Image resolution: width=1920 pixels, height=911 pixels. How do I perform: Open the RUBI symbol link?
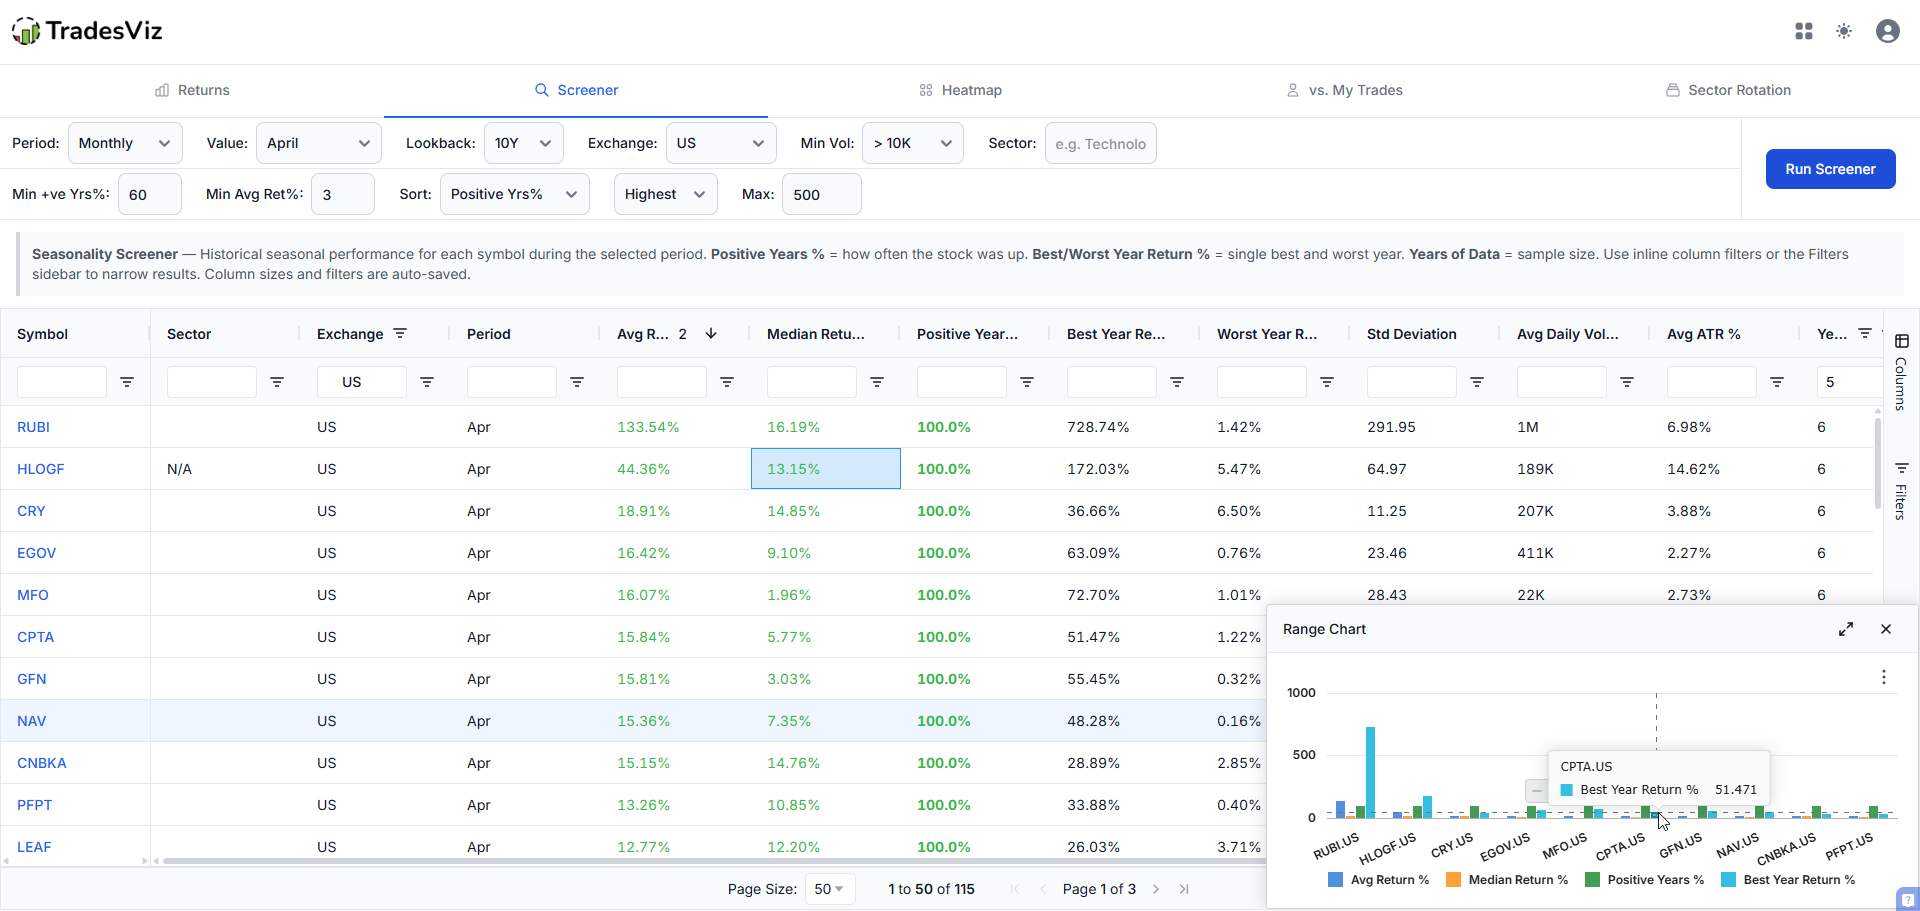click(33, 427)
